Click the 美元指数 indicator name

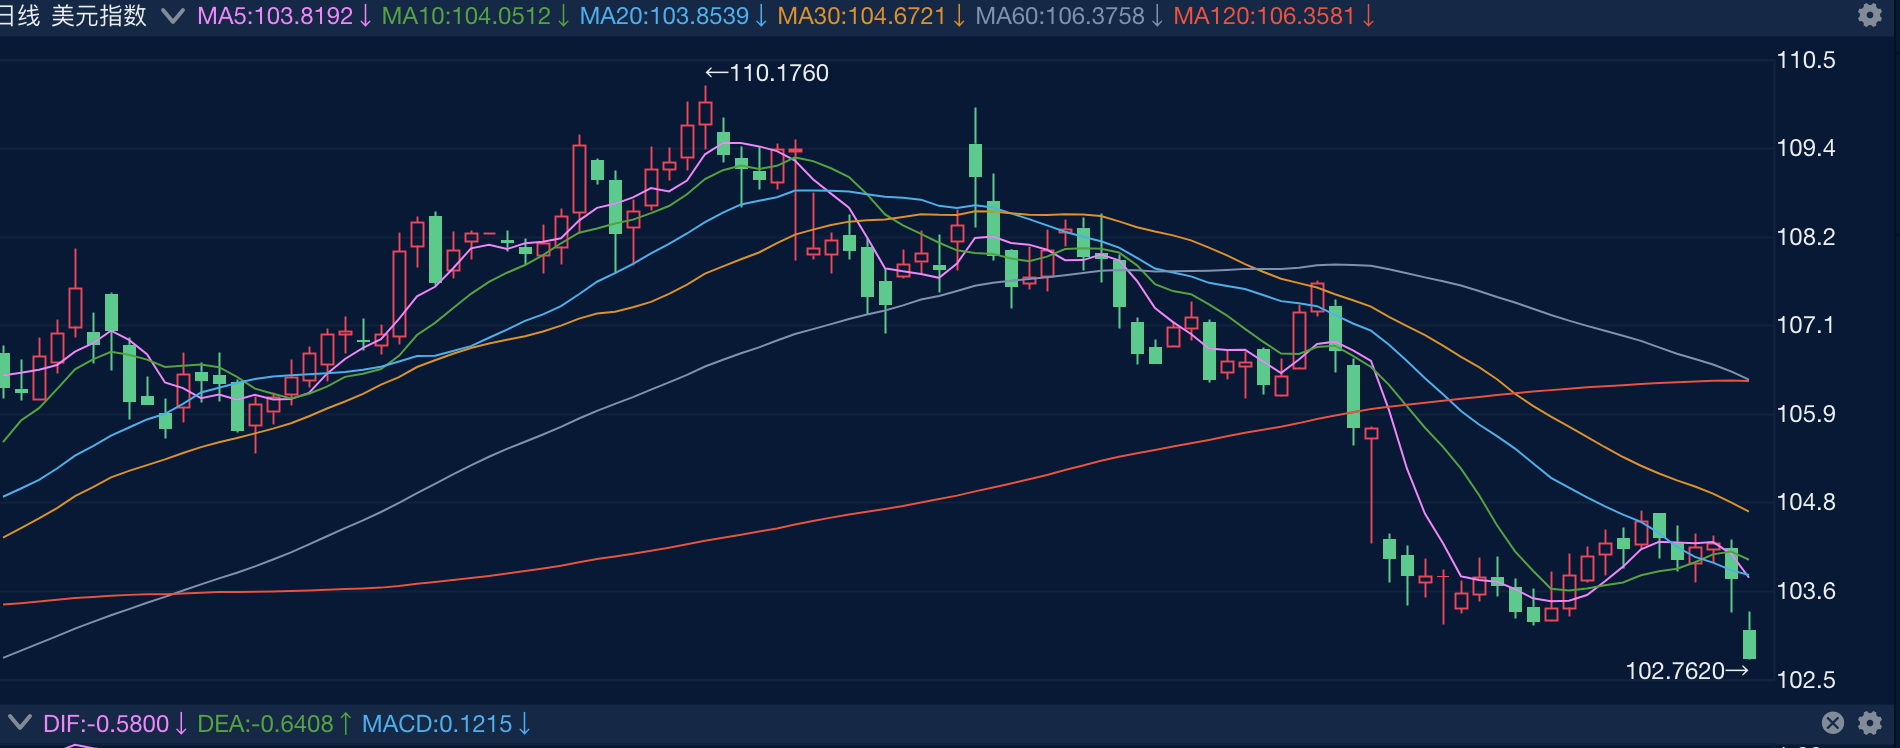[x=99, y=16]
